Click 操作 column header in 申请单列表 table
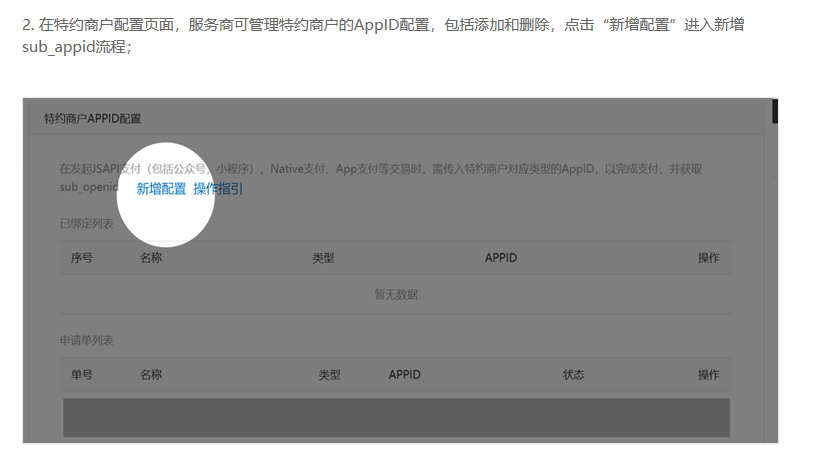The image size is (816, 467). 708,375
